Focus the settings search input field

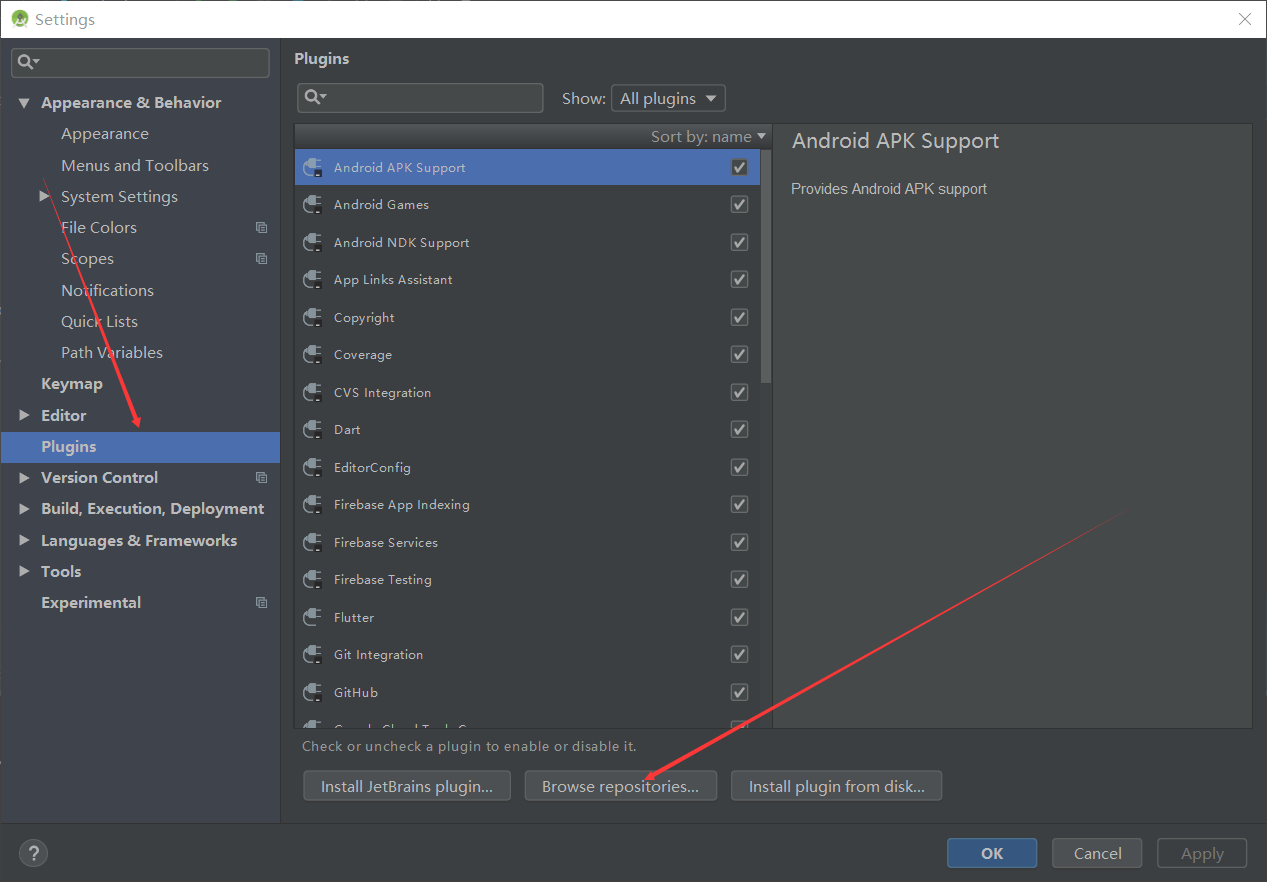[x=140, y=62]
